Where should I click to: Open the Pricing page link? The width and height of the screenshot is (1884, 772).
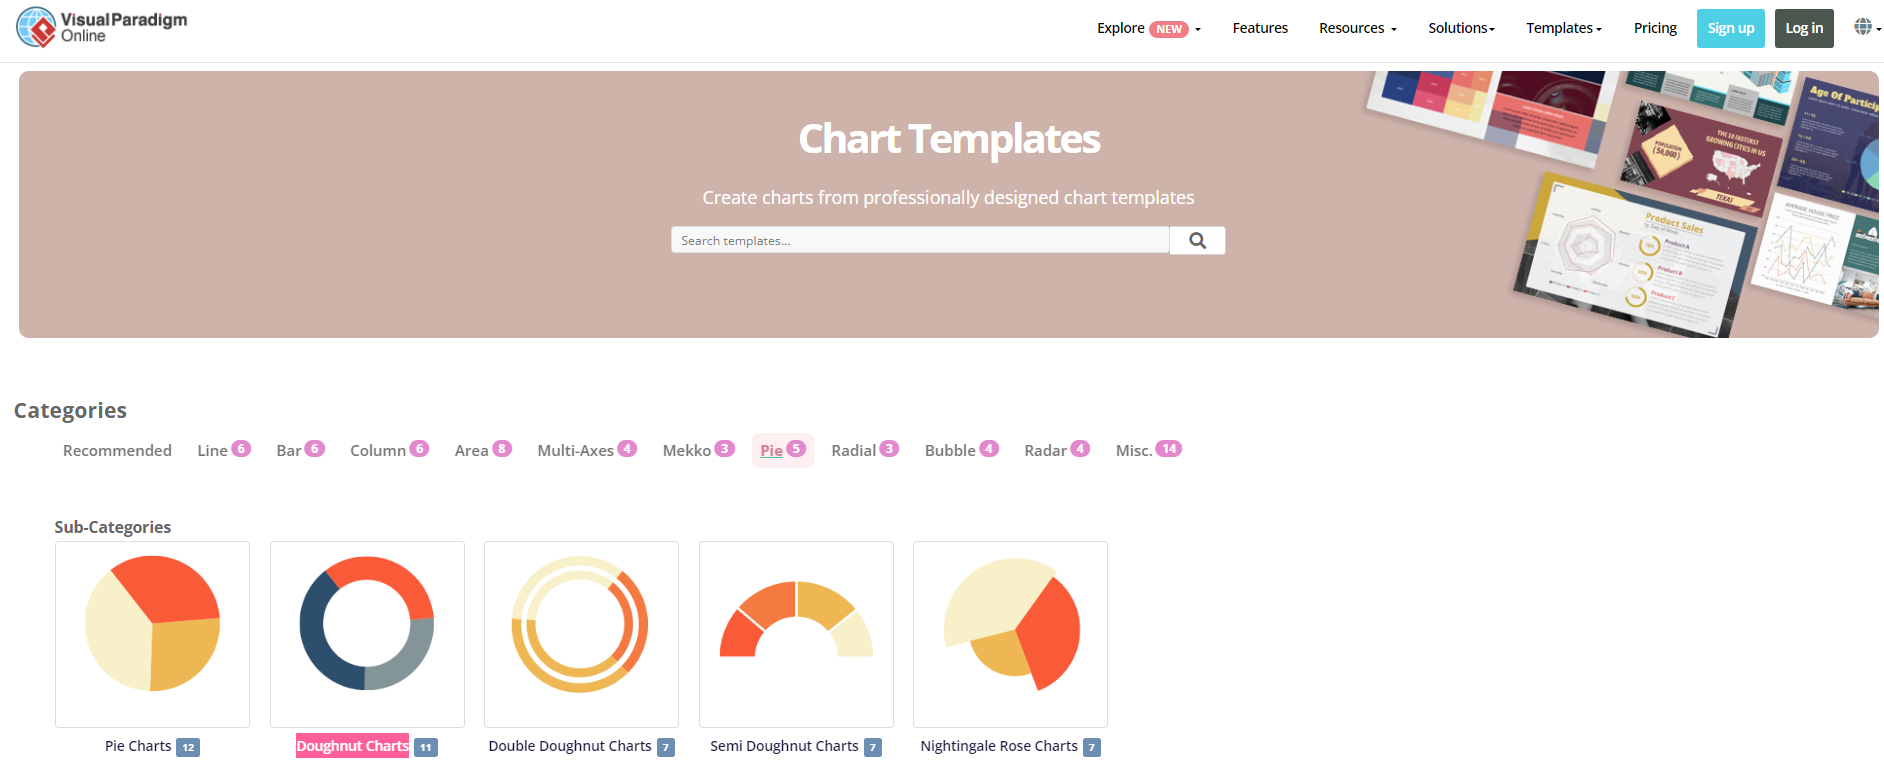tap(1655, 29)
